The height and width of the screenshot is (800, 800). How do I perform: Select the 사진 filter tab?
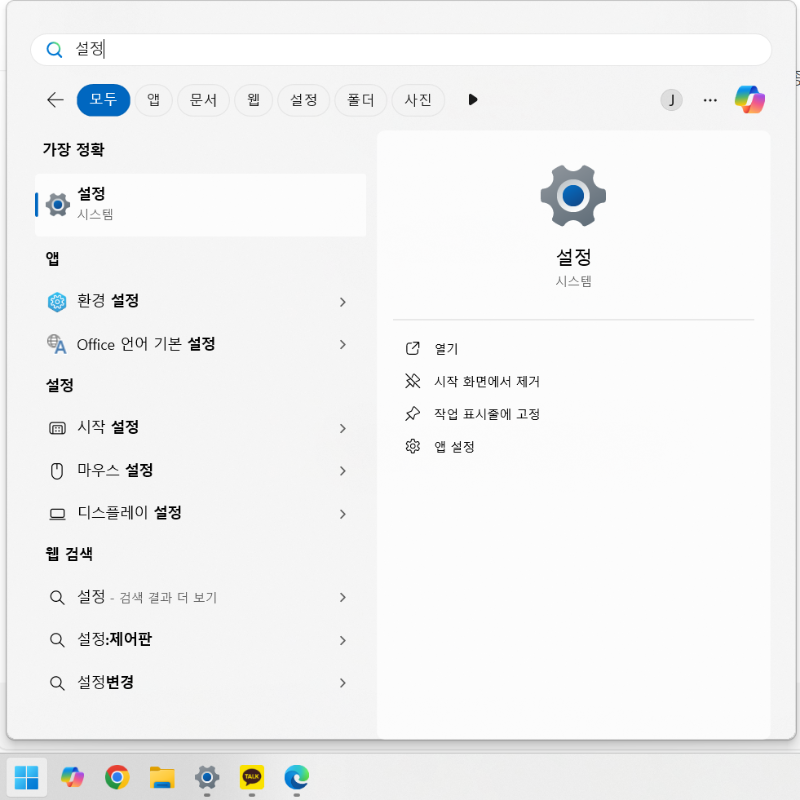pos(418,100)
